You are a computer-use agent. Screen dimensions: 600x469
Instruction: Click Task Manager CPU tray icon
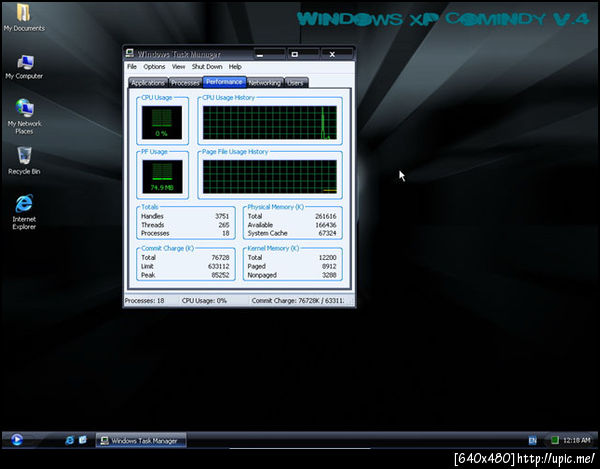click(554, 440)
